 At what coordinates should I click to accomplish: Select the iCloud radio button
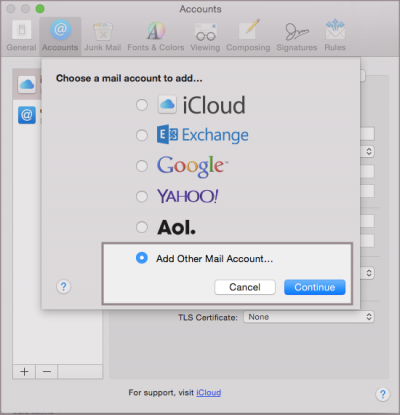tap(142, 105)
